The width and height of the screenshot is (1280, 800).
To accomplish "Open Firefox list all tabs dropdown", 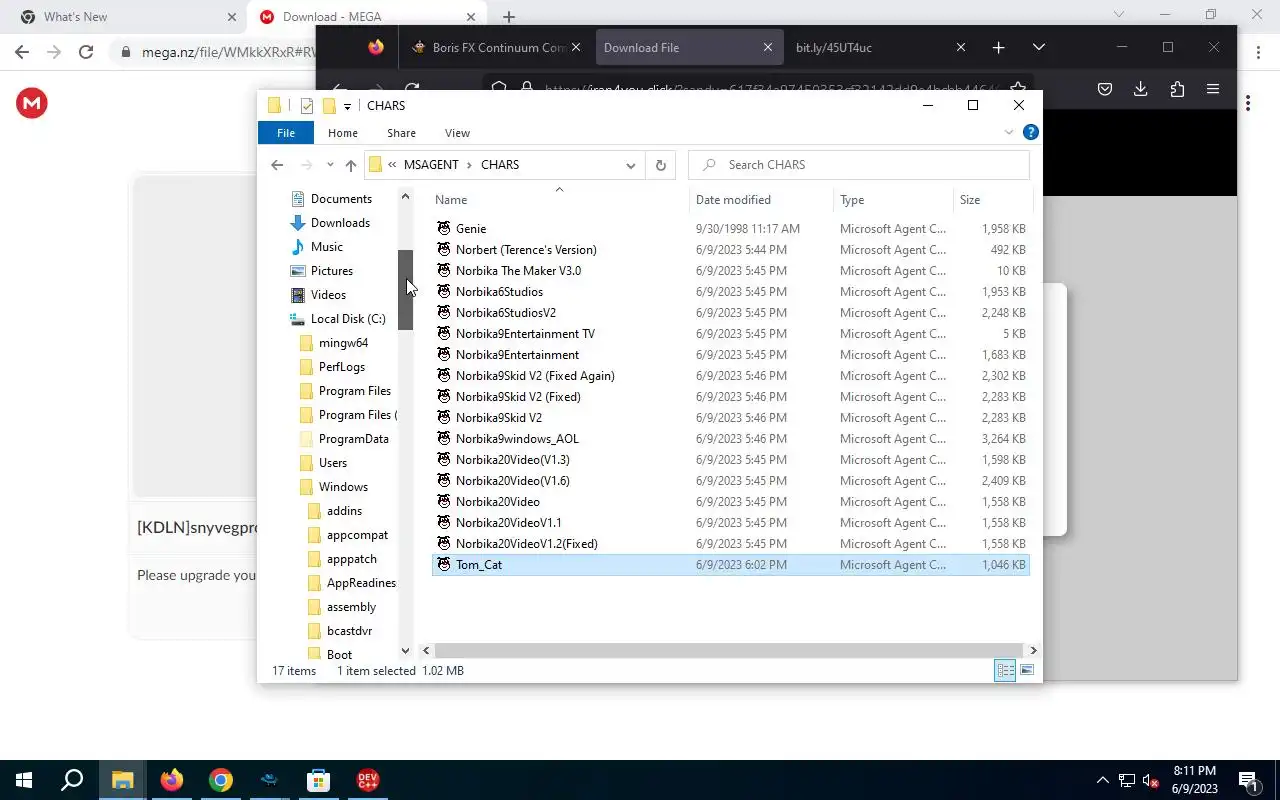I will pyautogui.click(x=1038, y=47).
